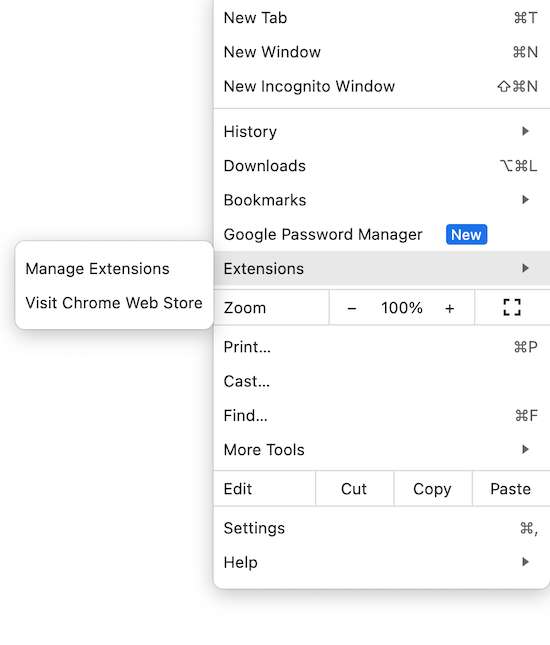The height and width of the screenshot is (645, 550).
Task: Select Manage Extensions in submenu
Action: click(114, 269)
